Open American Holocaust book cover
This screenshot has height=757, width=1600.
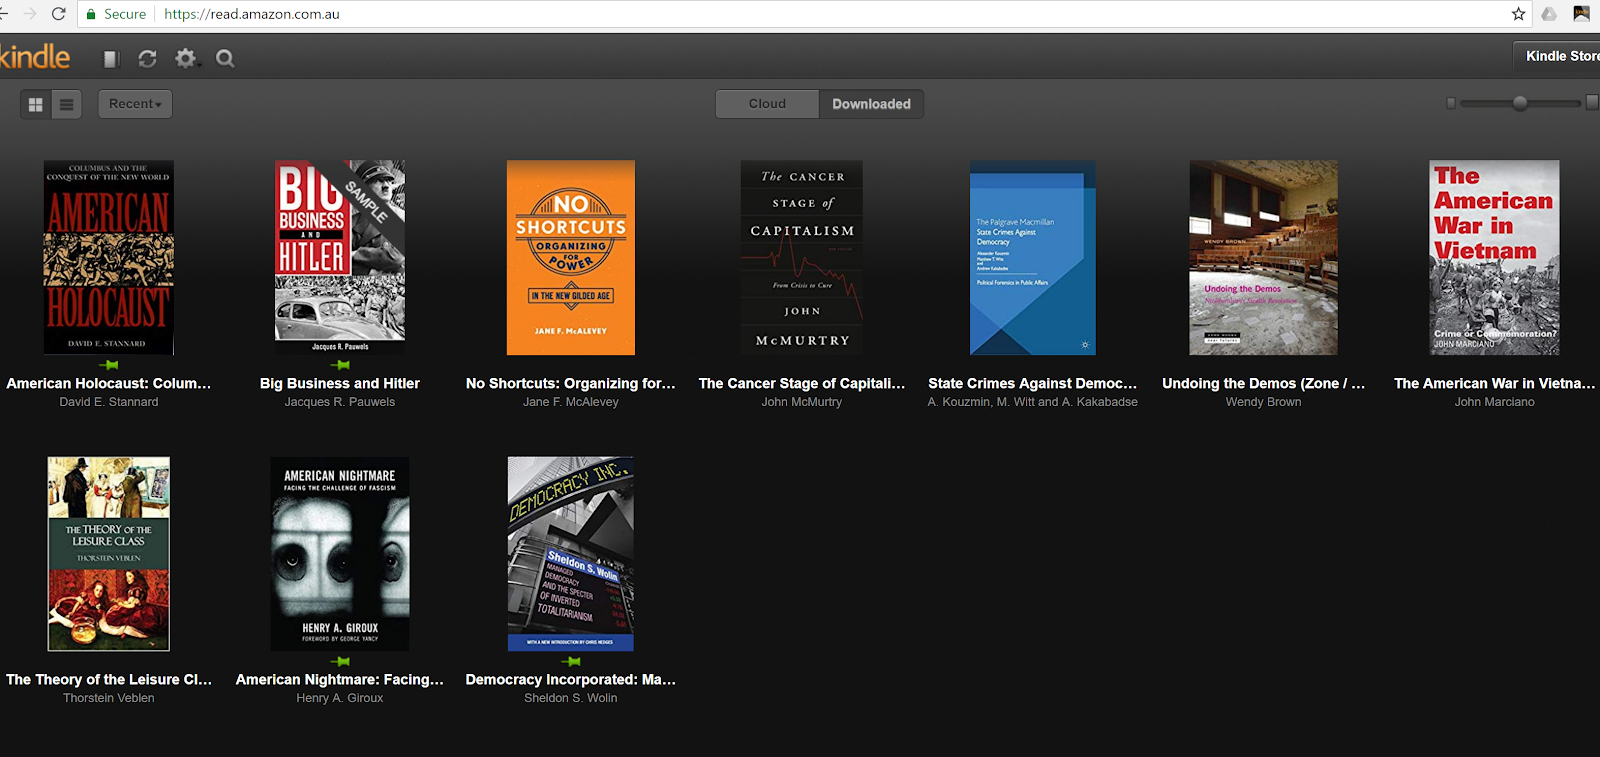(109, 257)
